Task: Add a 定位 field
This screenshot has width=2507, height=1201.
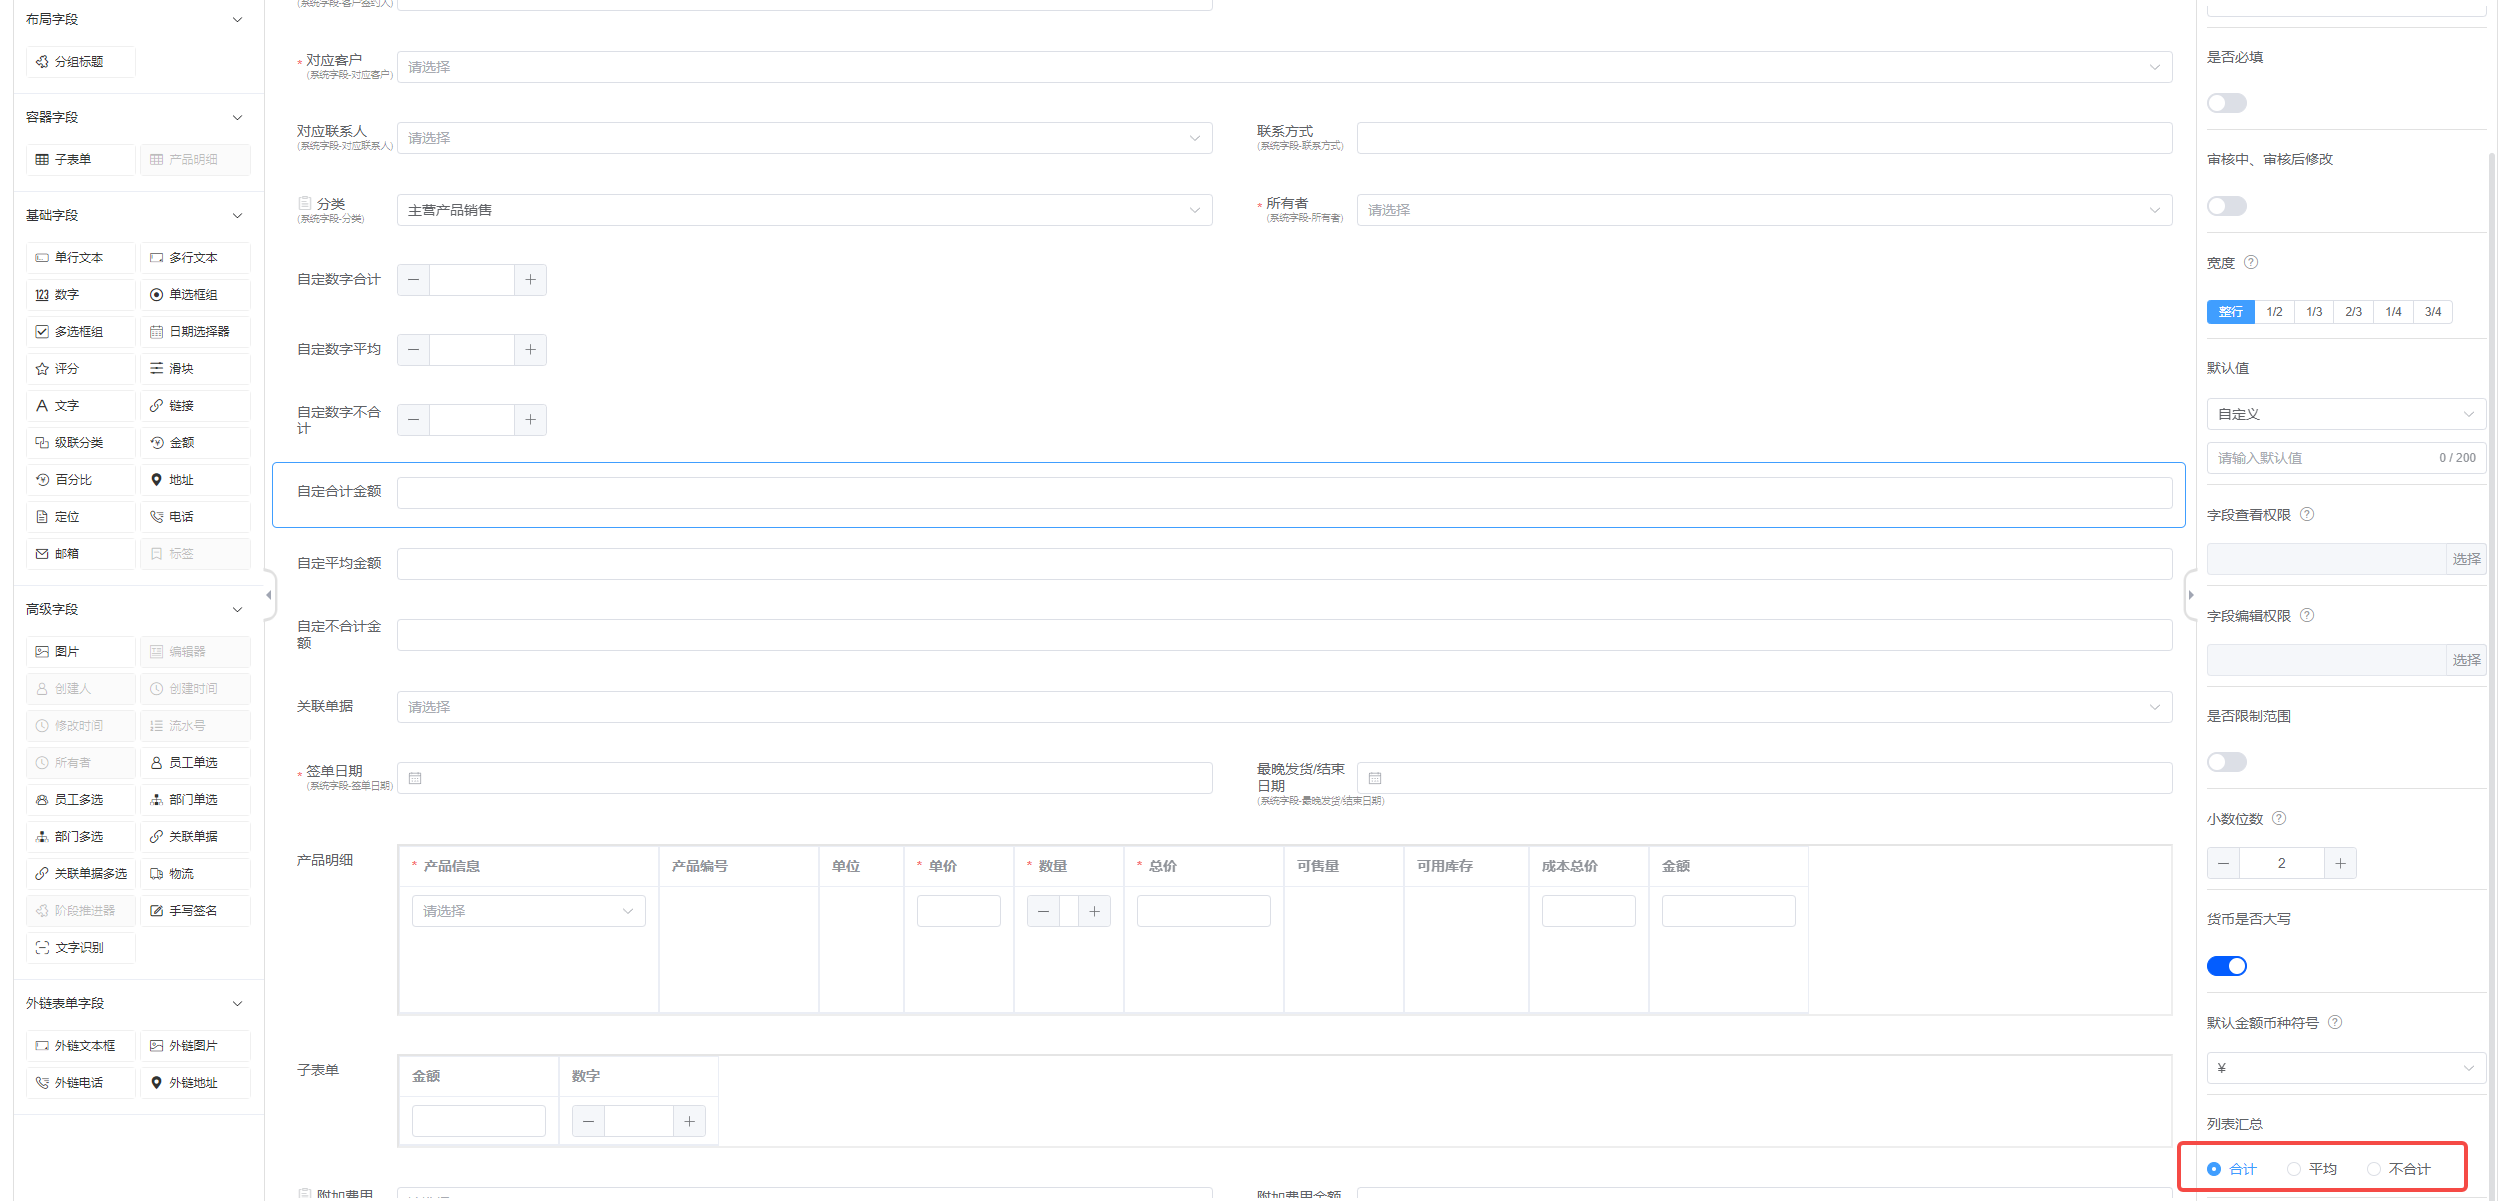Action: (x=80, y=517)
